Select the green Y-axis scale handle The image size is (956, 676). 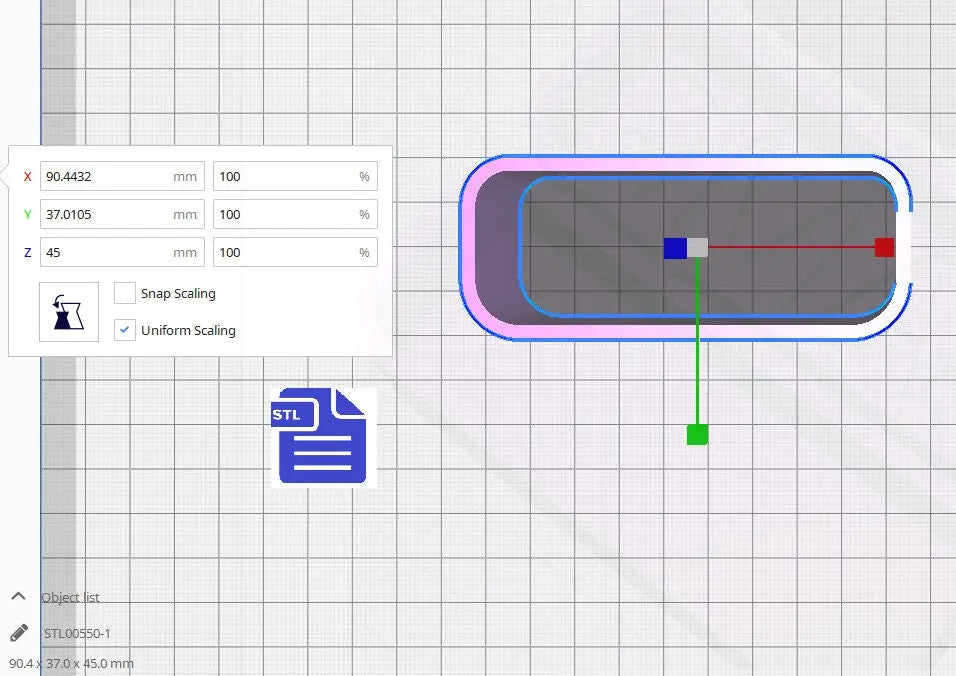click(x=697, y=434)
